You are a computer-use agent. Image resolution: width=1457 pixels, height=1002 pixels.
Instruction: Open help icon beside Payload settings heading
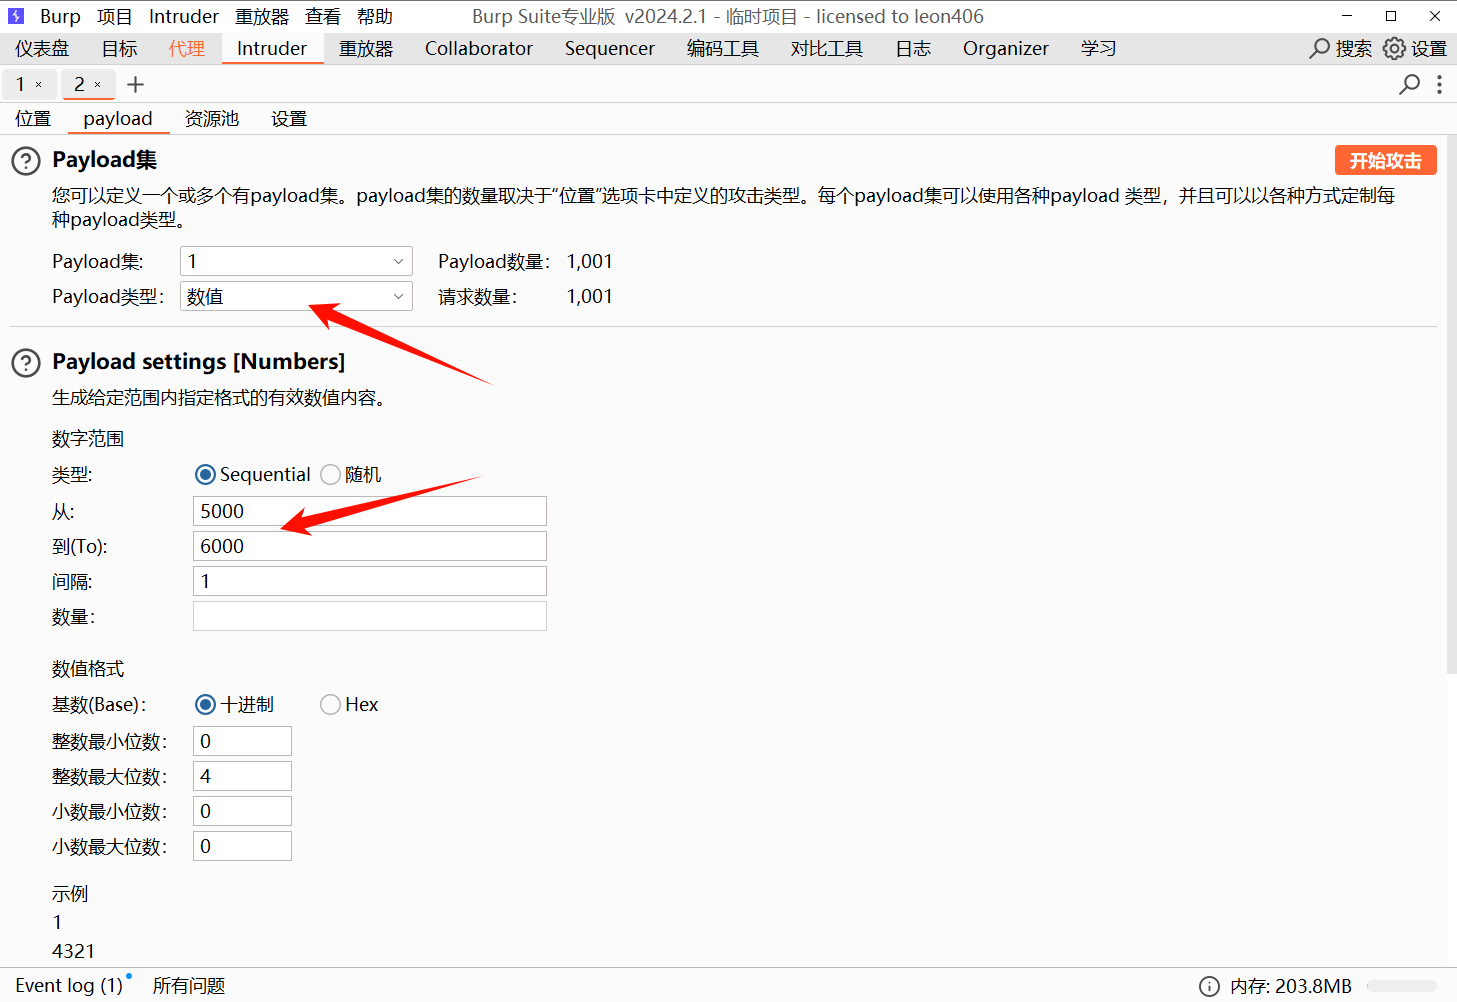point(26,362)
